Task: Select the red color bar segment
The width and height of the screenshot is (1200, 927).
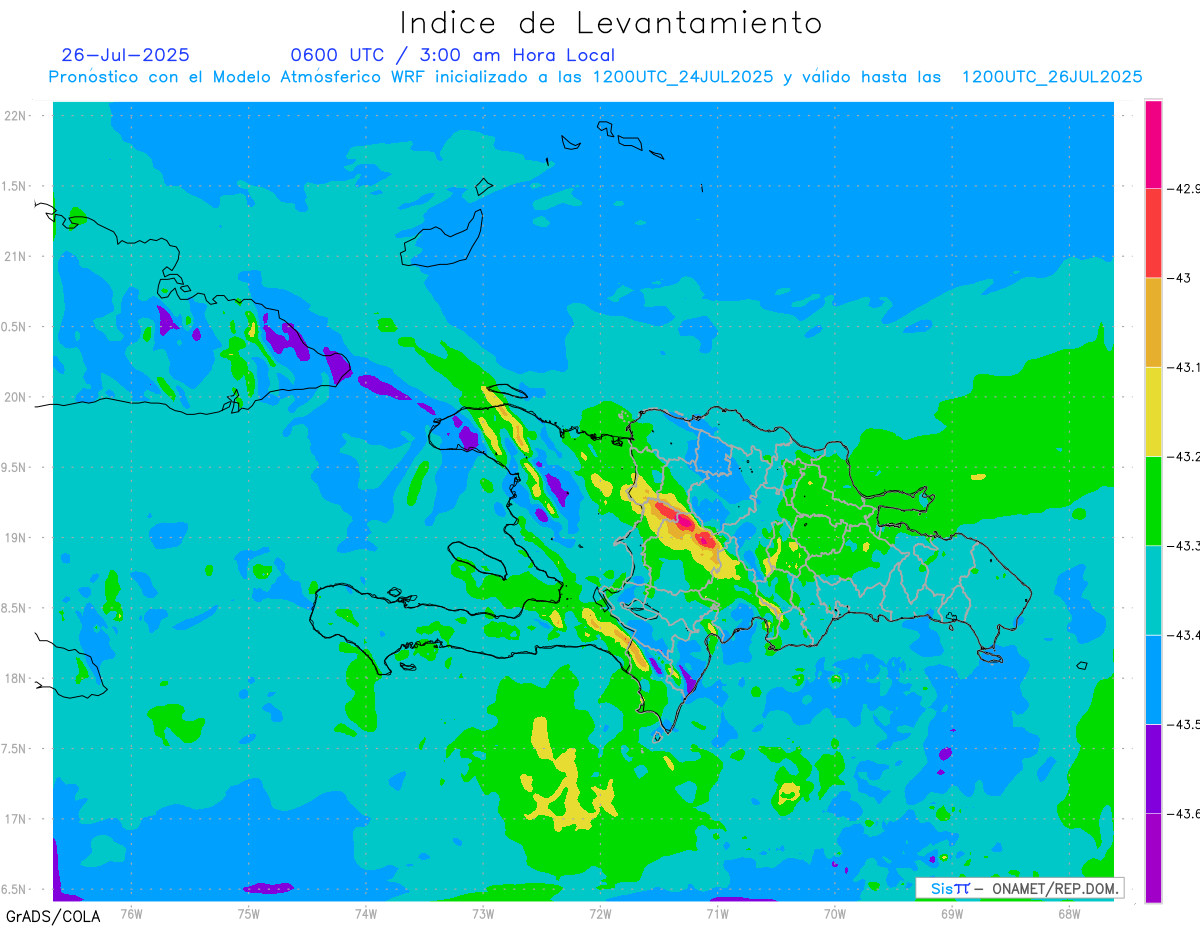Action: [x=1153, y=233]
